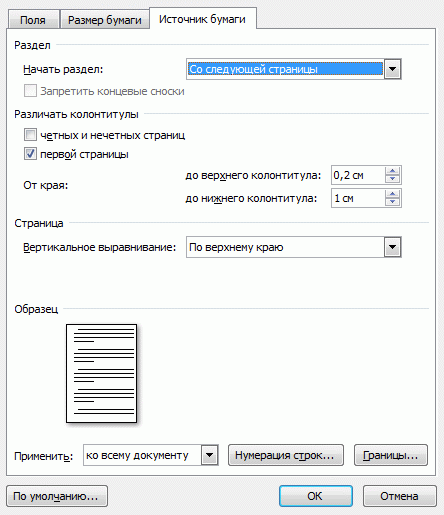Click the верхнего колонтитула value field
The width and height of the screenshot is (444, 515).
pos(358,175)
